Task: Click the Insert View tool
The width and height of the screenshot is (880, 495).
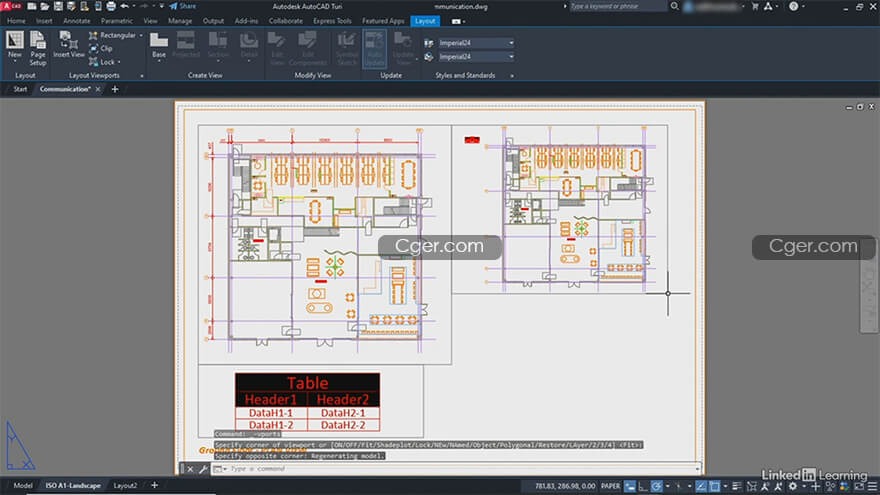Action: 68,45
